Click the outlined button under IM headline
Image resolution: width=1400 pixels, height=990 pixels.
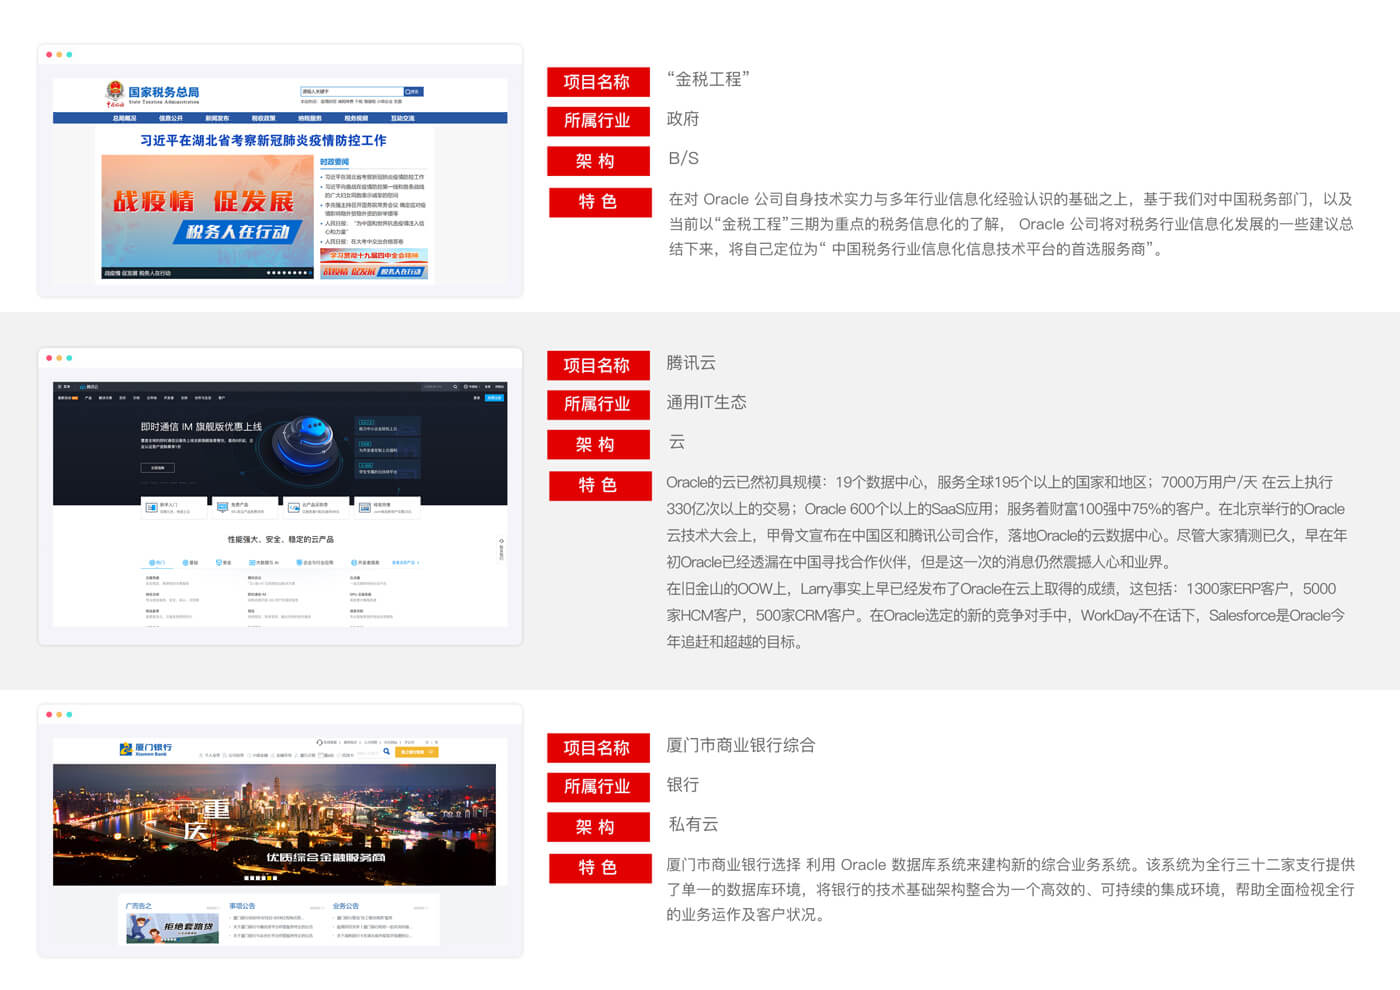(x=157, y=467)
